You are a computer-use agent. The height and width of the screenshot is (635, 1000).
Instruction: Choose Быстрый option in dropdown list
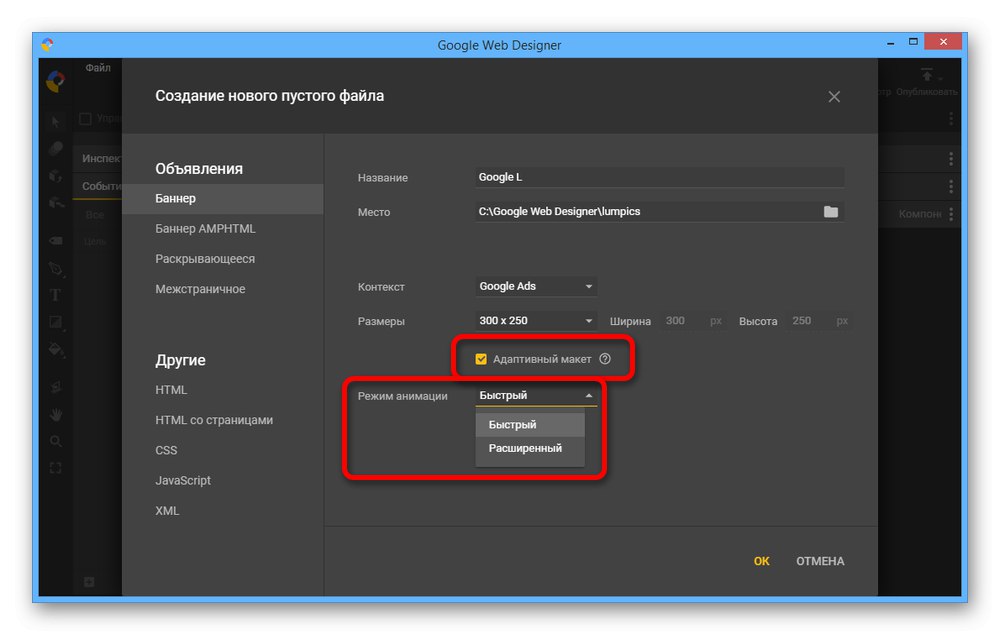513,425
